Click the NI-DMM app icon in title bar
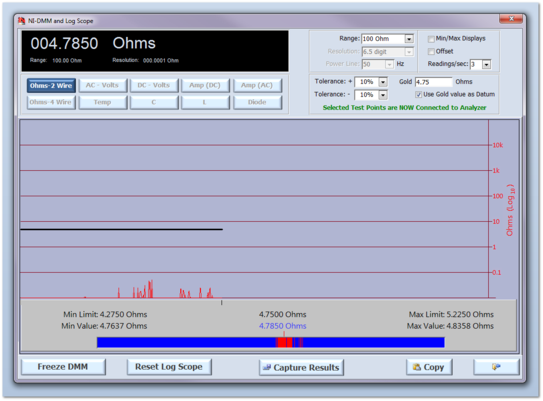The image size is (543, 401). pyautogui.click(x=21, y=21)
